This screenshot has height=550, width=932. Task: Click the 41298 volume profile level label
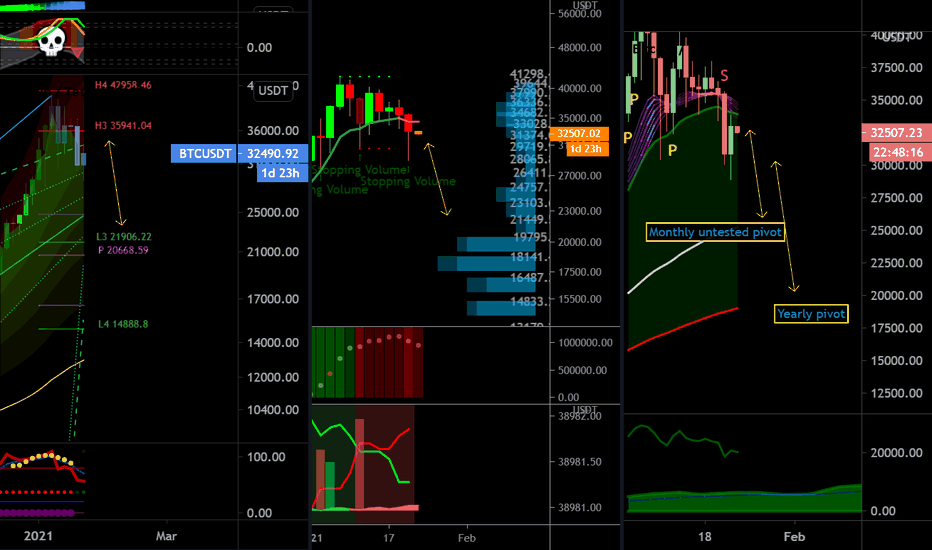529,74
